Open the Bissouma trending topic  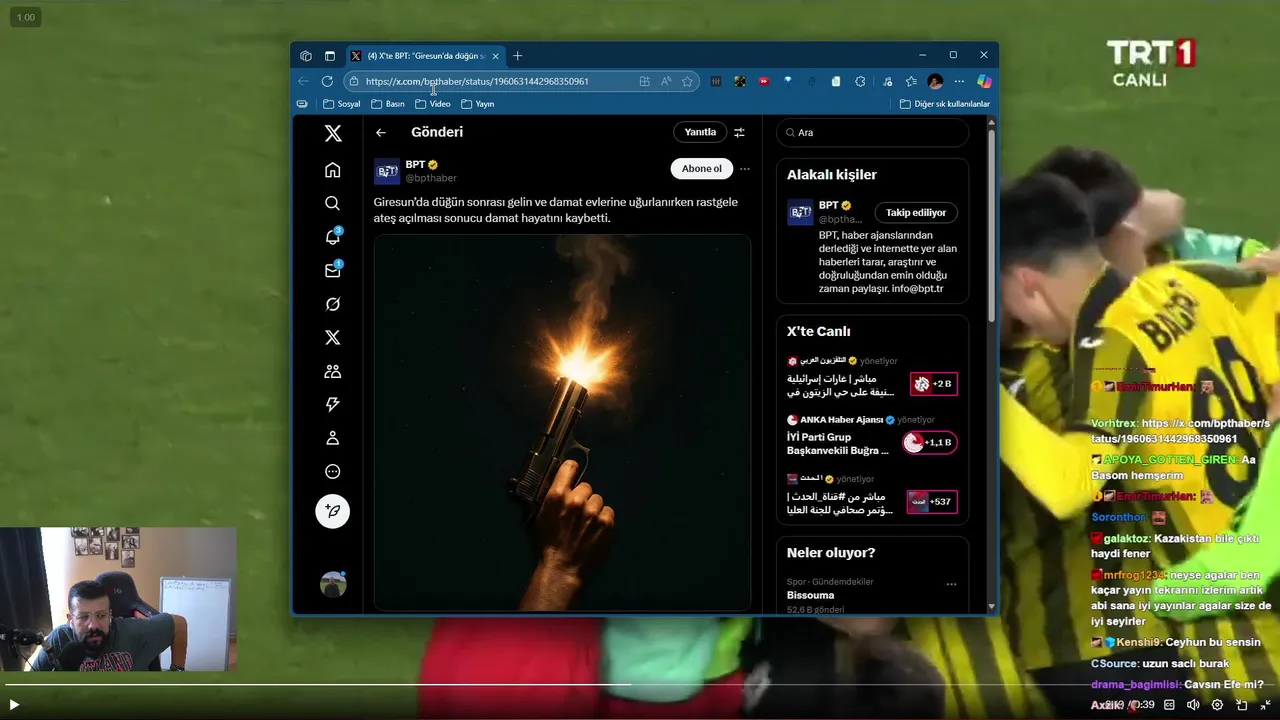(811, 595)
